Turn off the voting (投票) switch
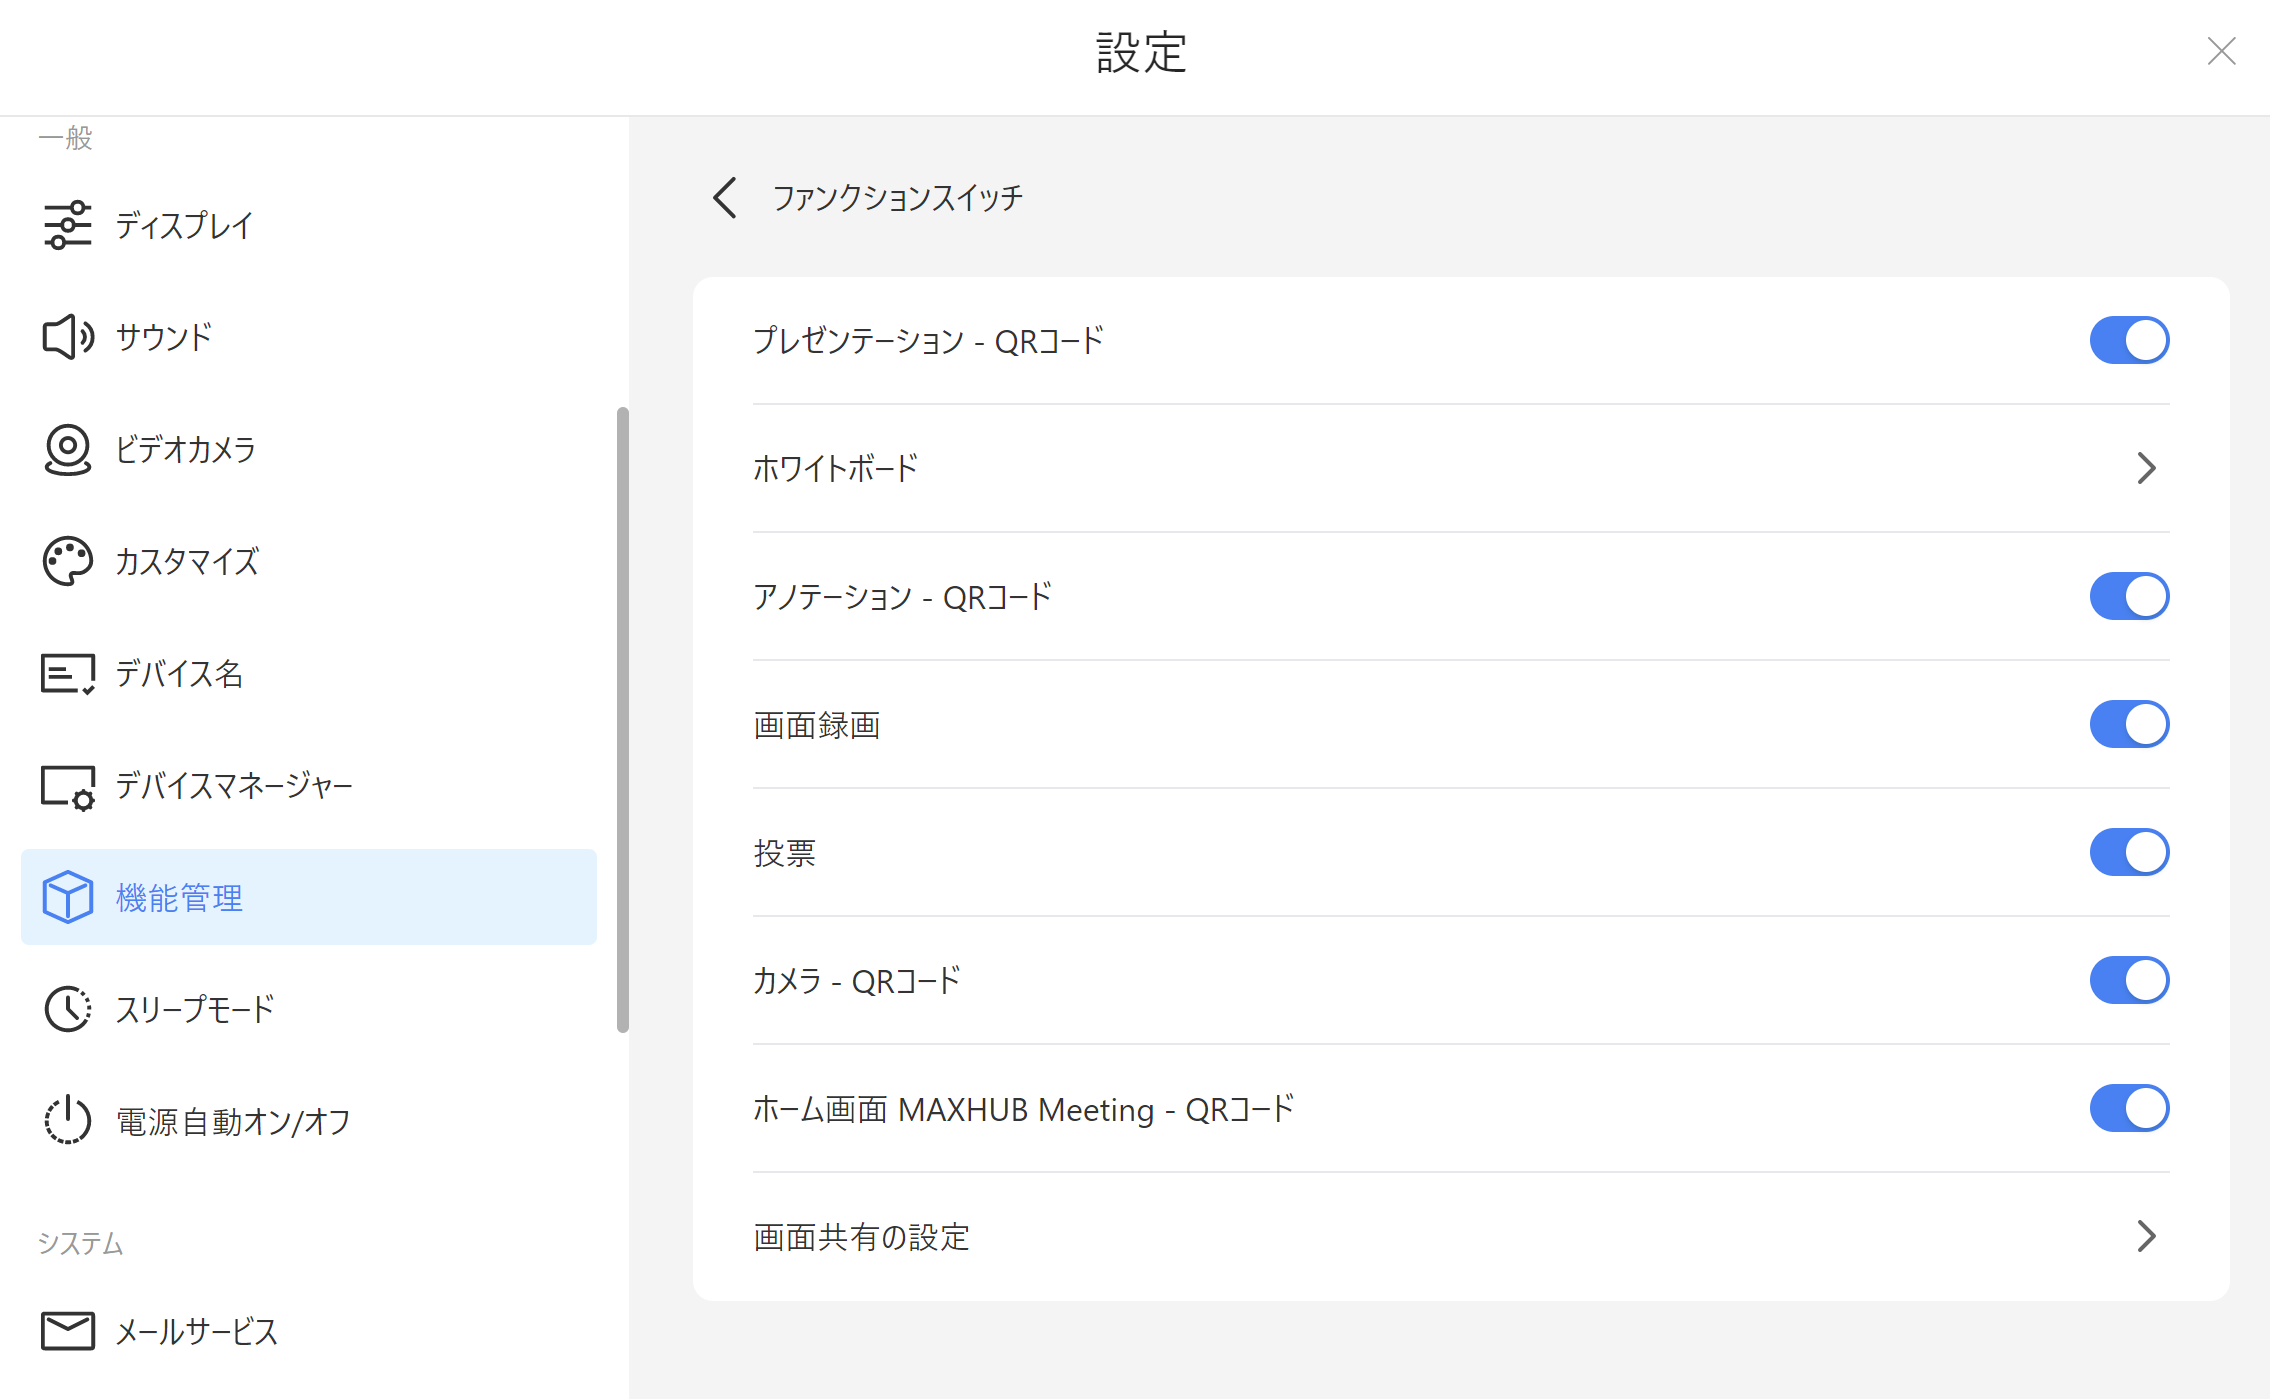Viewport: 2270px width, 1399px height. coord(2129,852)
